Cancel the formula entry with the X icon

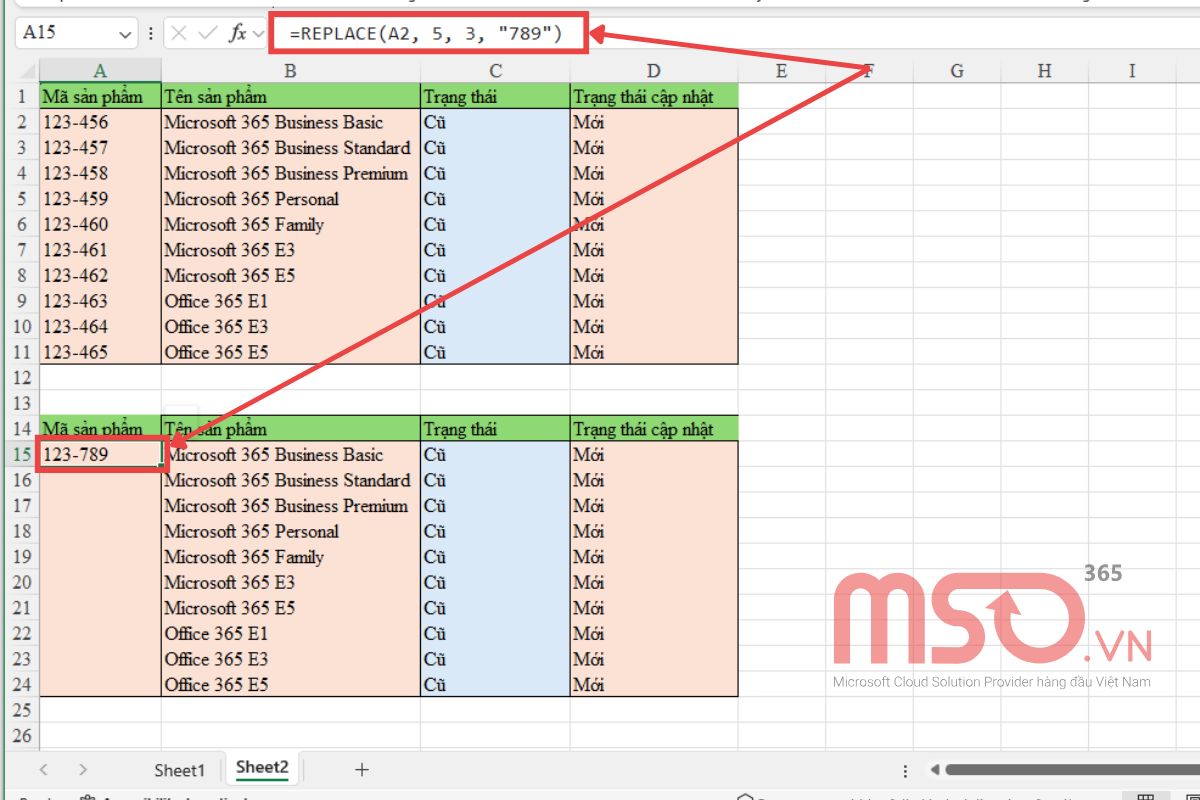pyautogui.click(x=179, y=33)
